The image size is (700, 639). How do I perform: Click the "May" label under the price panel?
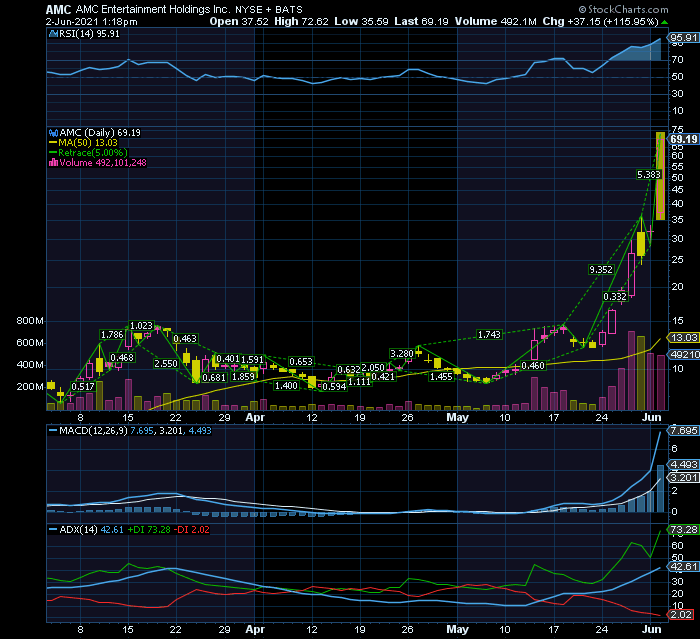[457, 418]
